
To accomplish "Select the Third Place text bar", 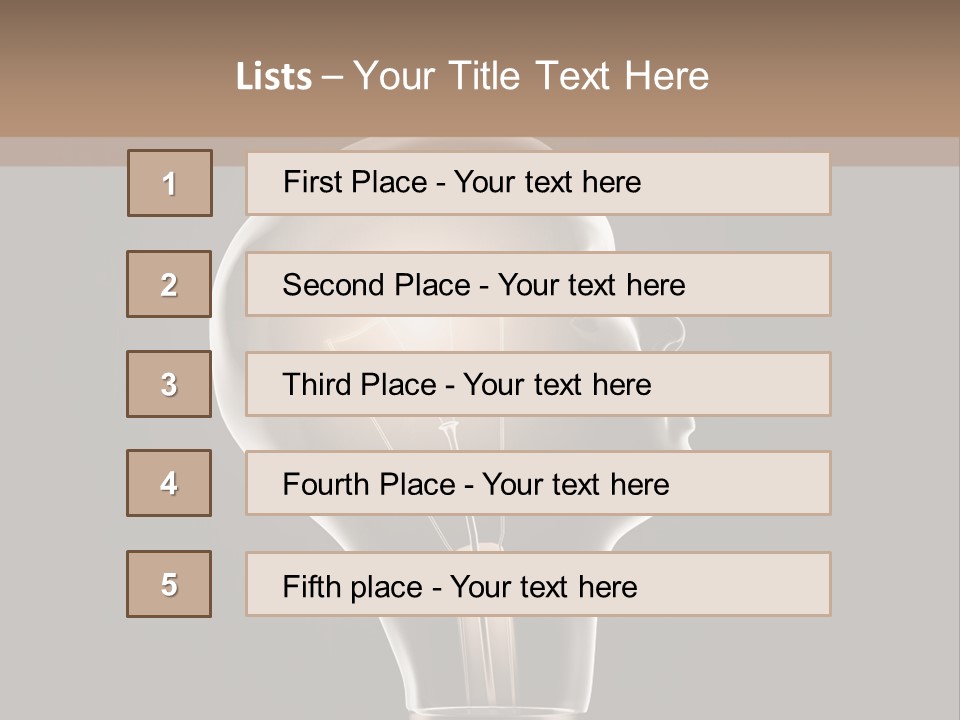I will pos(538,384).
